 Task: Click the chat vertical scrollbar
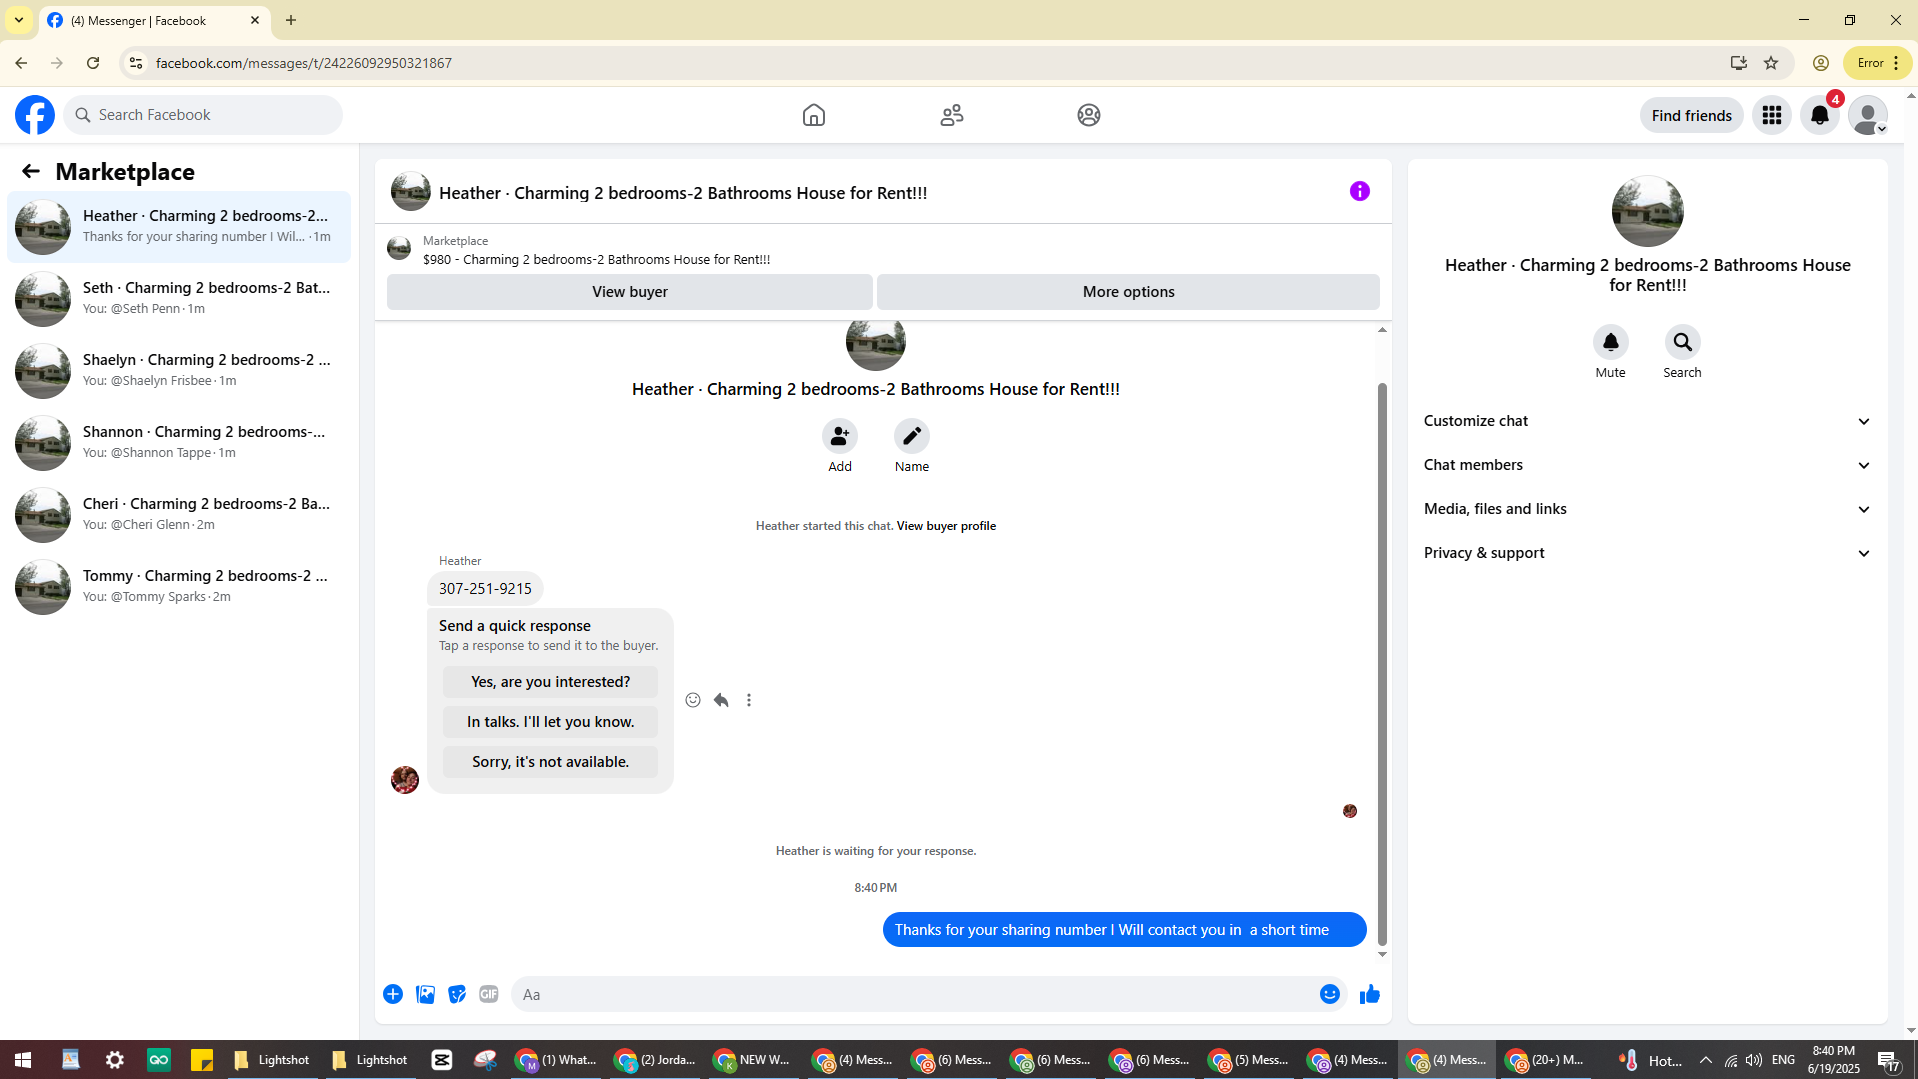1382,662
